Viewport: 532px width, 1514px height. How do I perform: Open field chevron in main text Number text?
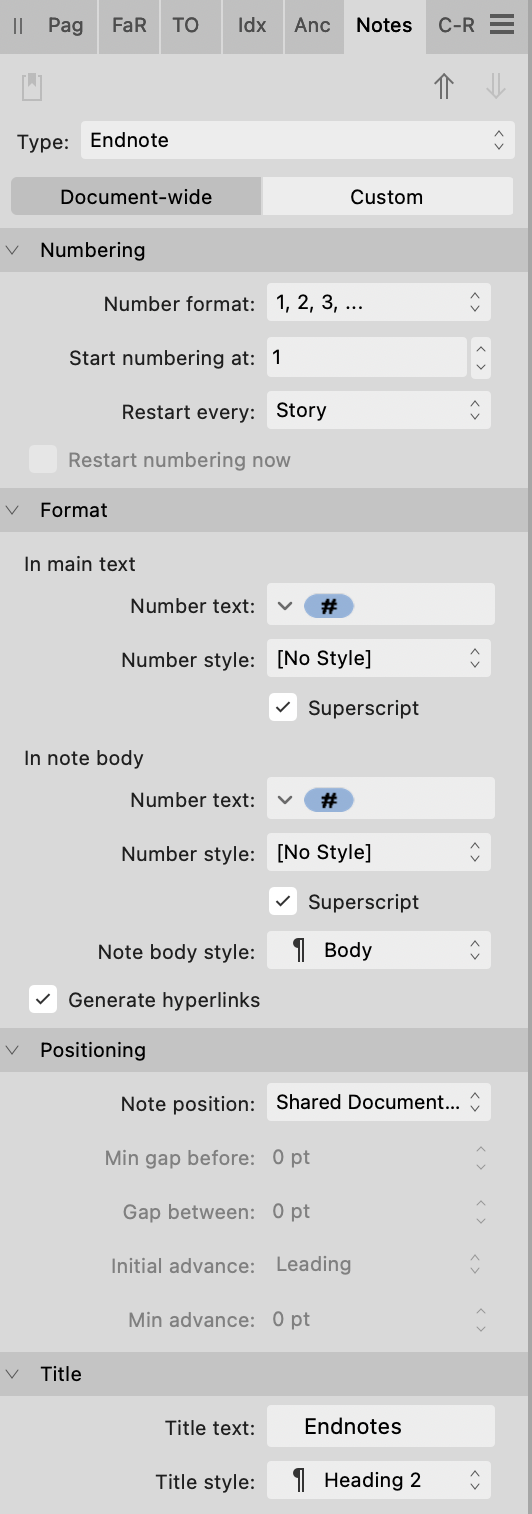(285, 606)
